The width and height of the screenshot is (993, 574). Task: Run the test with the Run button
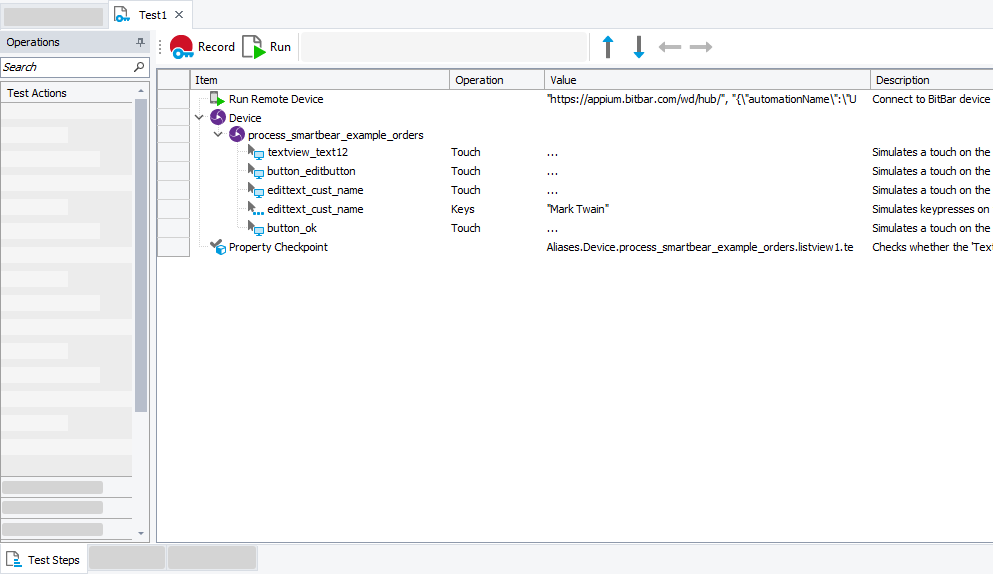point(267,47)
